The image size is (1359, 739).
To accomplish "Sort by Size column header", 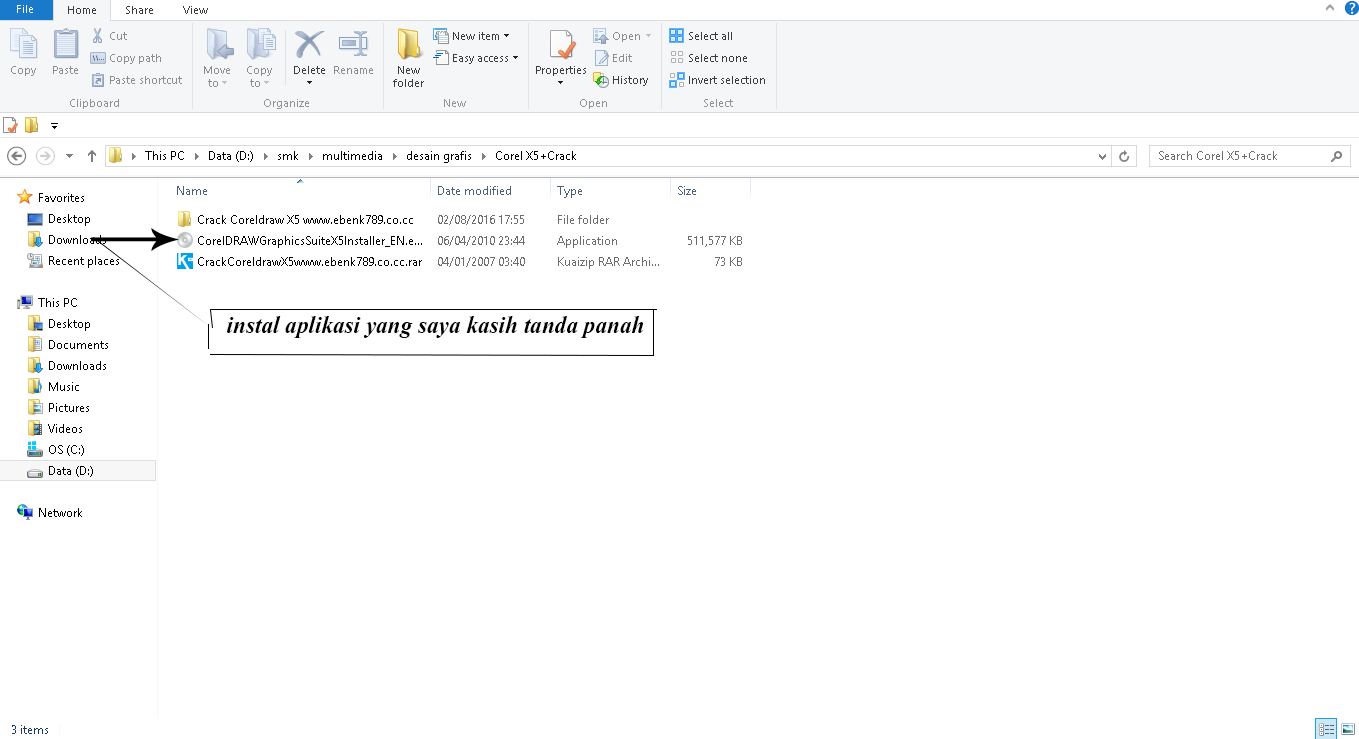I will point(687,191).
